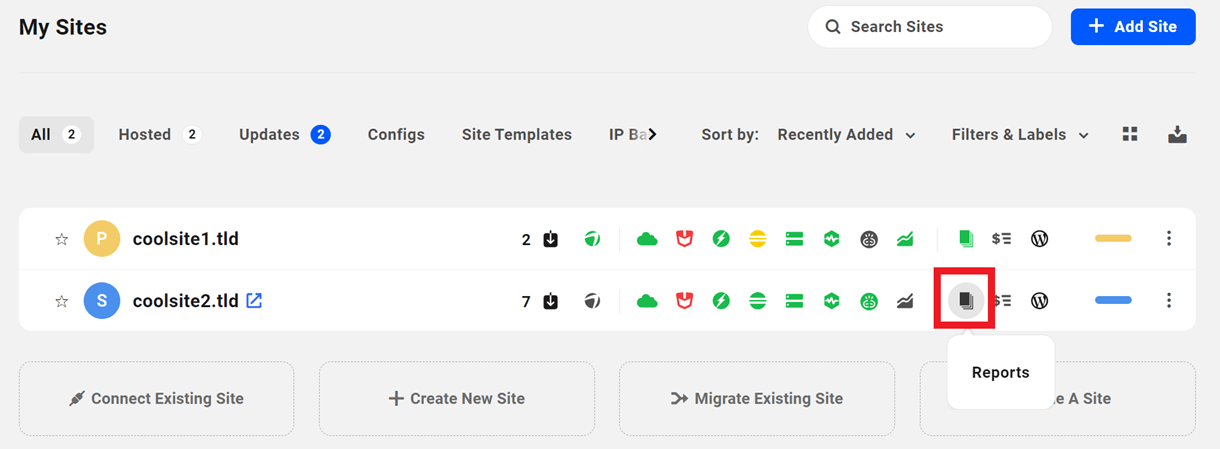Click yellow color label on coolsite1.tld
1220x449 pixels.
click(1113, 239)
